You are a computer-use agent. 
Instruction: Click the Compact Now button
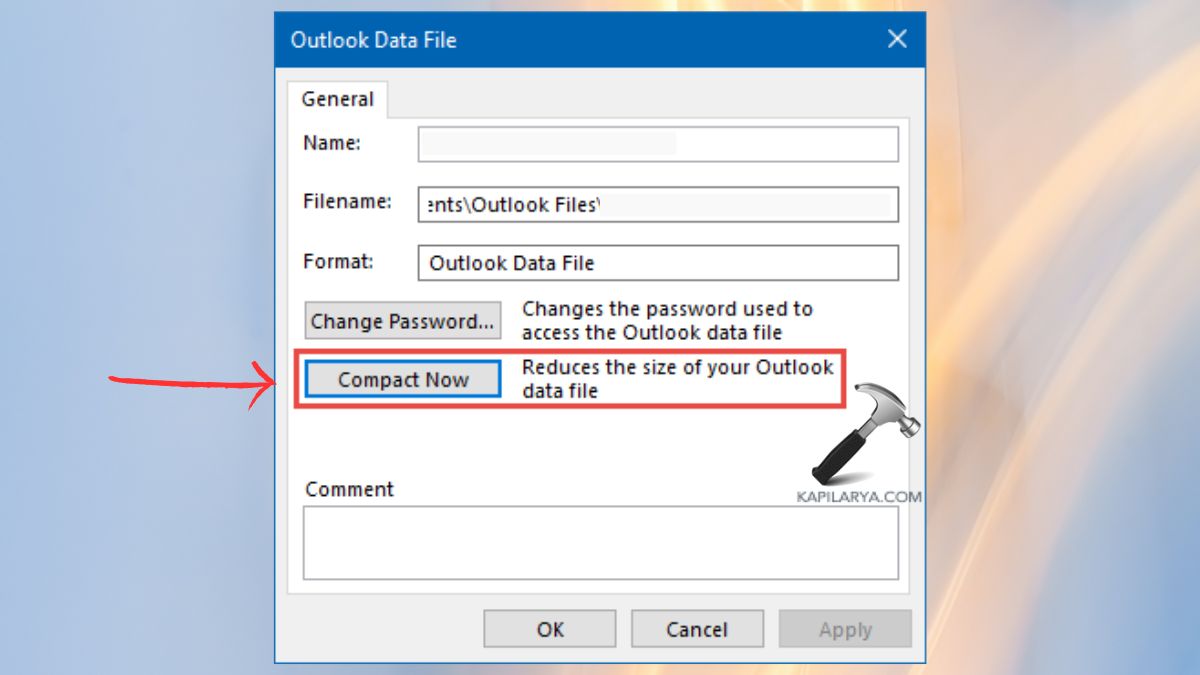pos(401,379)
